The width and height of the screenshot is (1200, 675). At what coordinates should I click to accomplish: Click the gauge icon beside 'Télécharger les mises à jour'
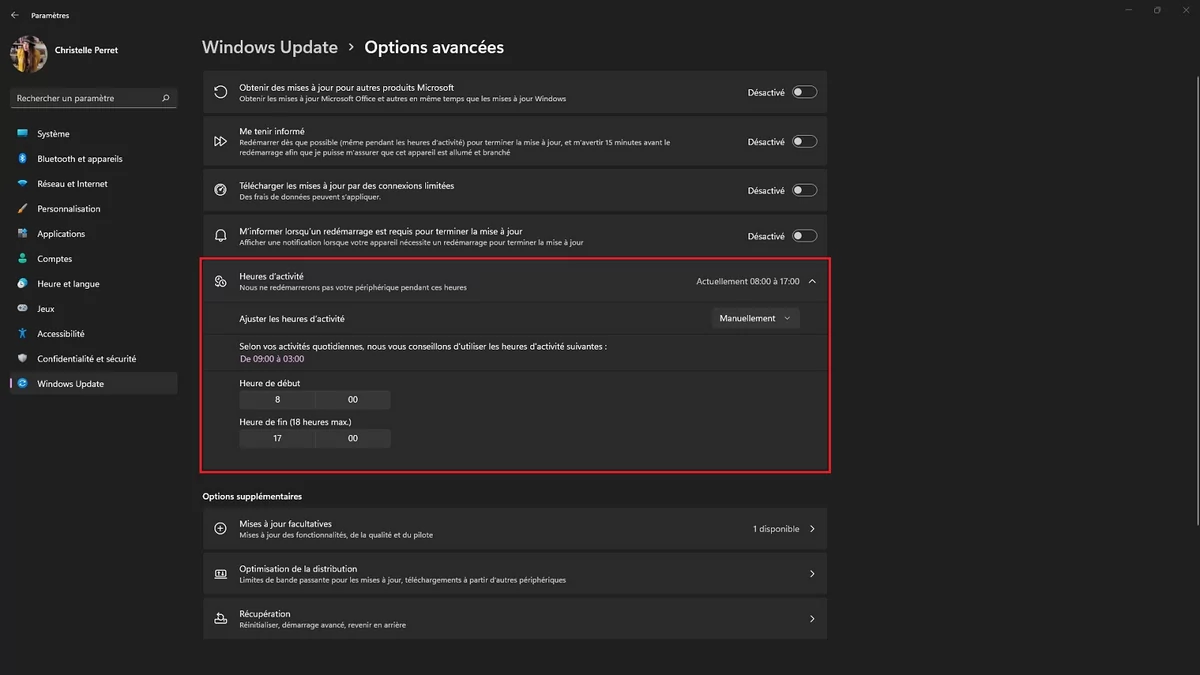point(221,190)
